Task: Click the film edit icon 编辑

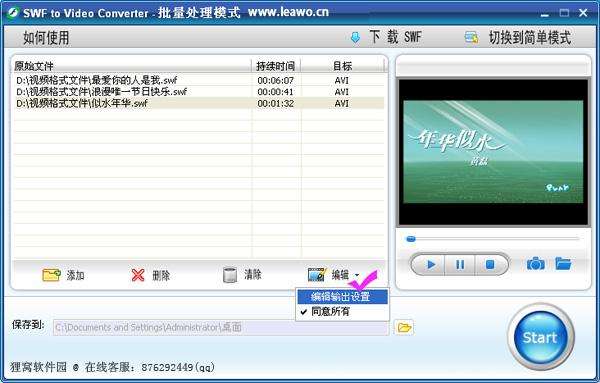Action: [x=317, y=274]
